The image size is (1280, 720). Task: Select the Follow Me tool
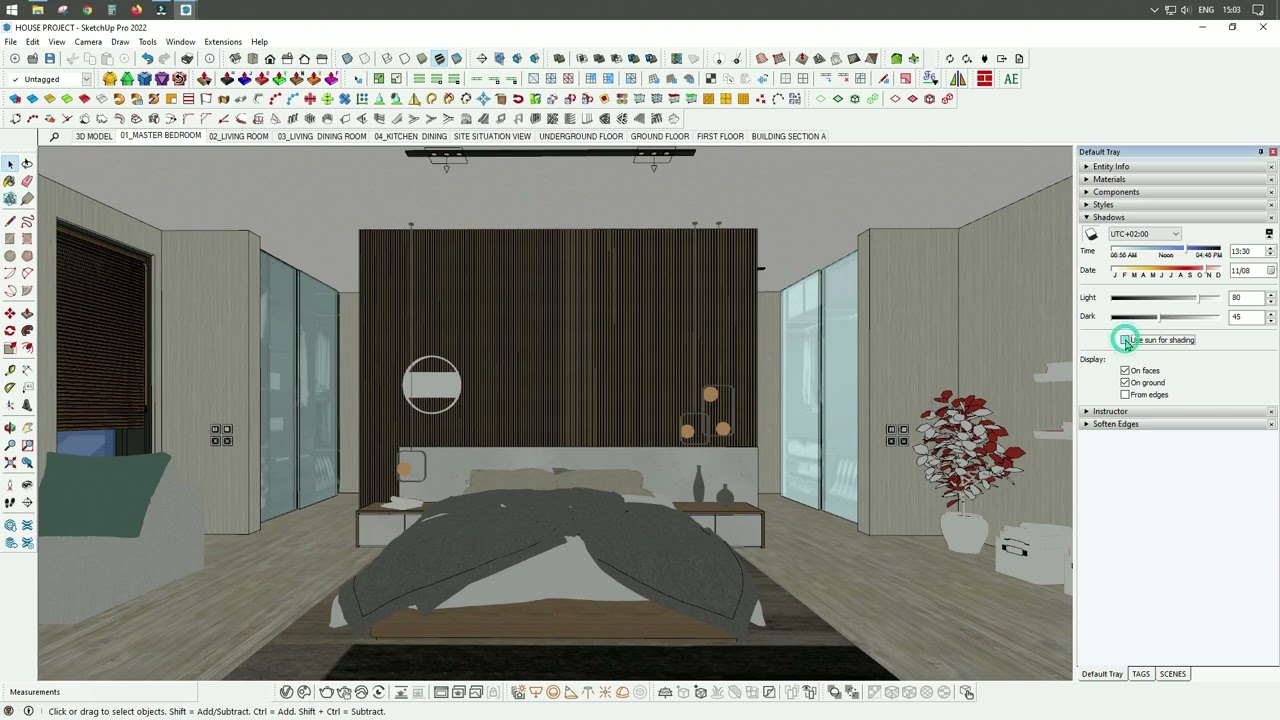click(x=27, y=331)
